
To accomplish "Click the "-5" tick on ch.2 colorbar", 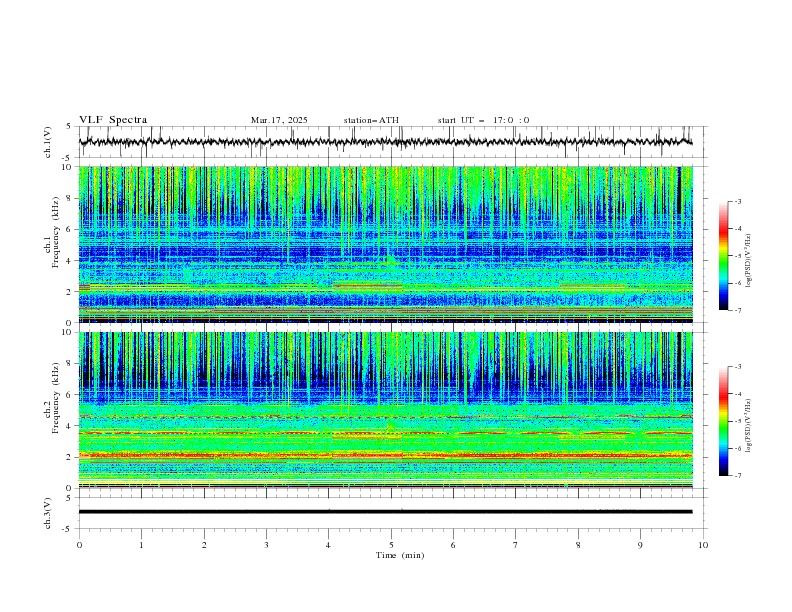I will tap(738, 421).
